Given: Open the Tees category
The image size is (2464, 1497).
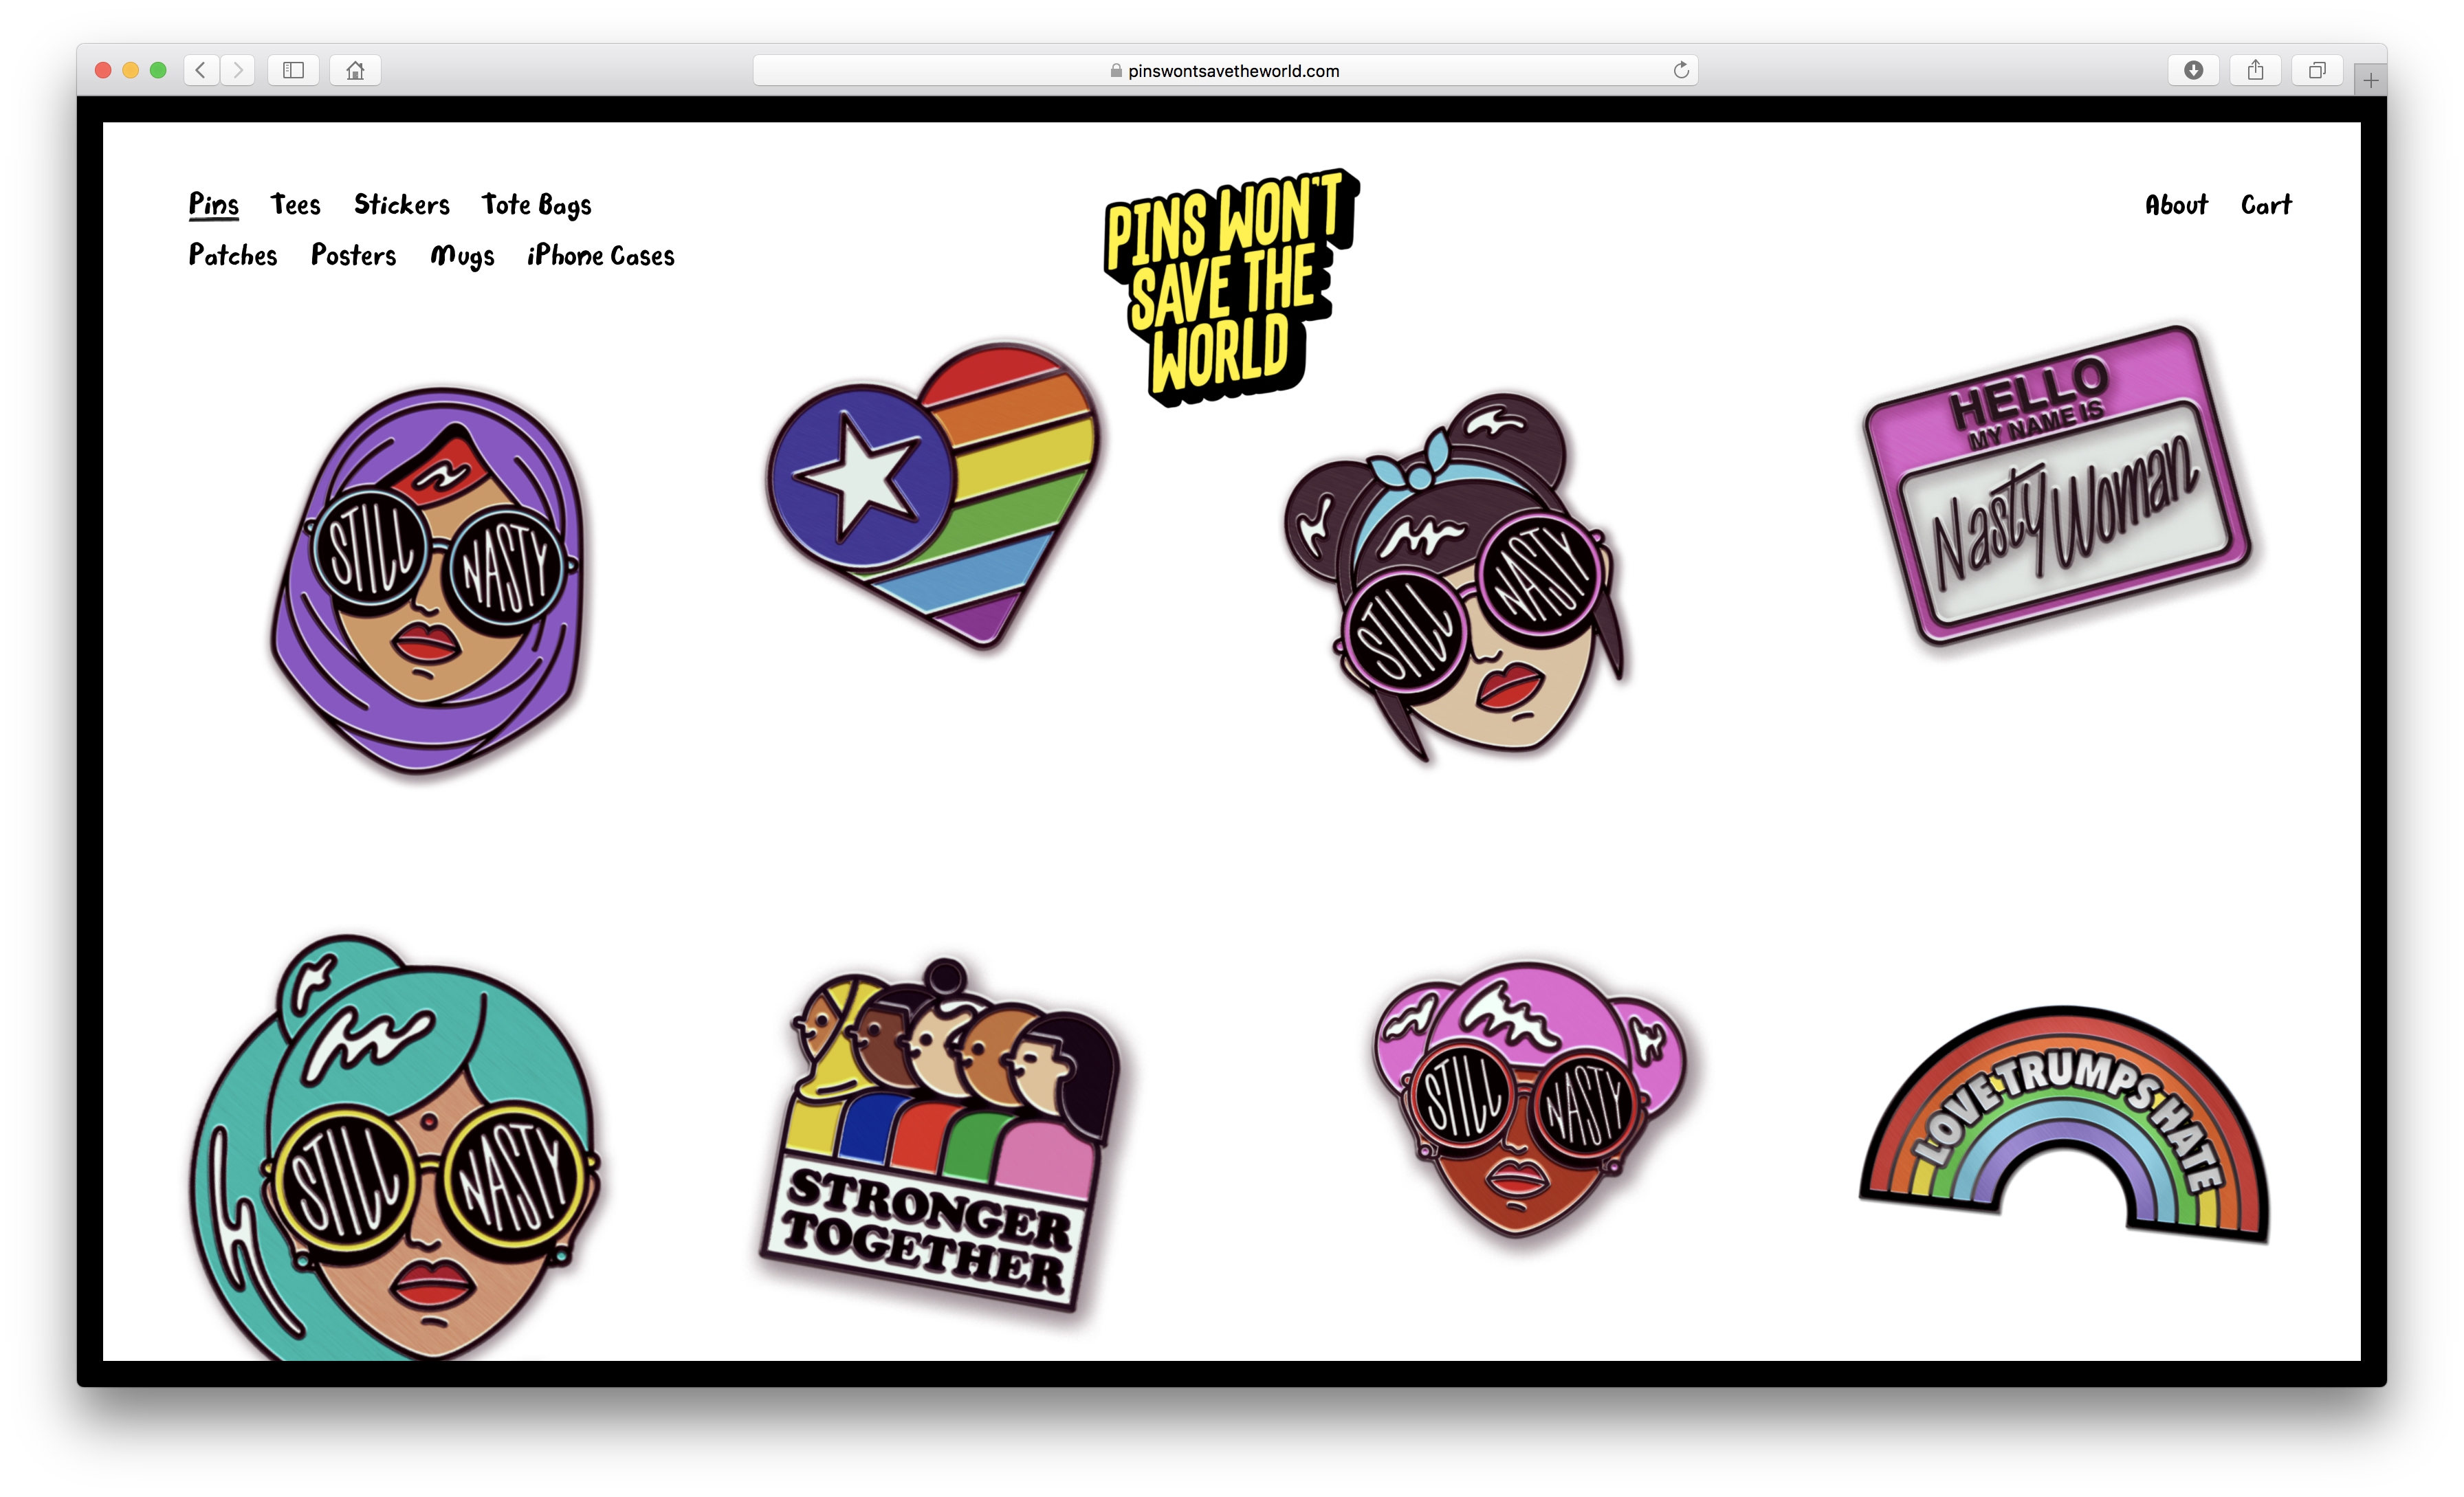Looking at the screenshot, I should (x=295, y=205).
